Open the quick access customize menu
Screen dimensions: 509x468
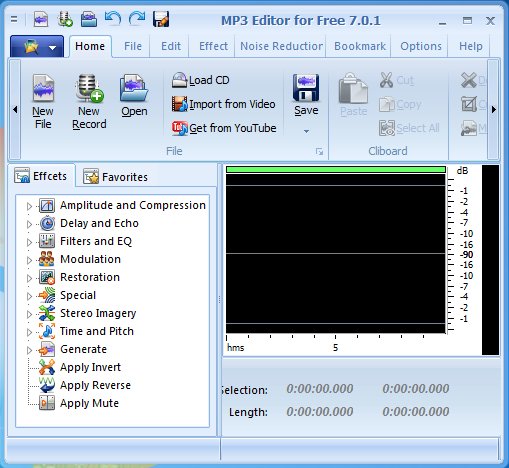pos(14,20)
